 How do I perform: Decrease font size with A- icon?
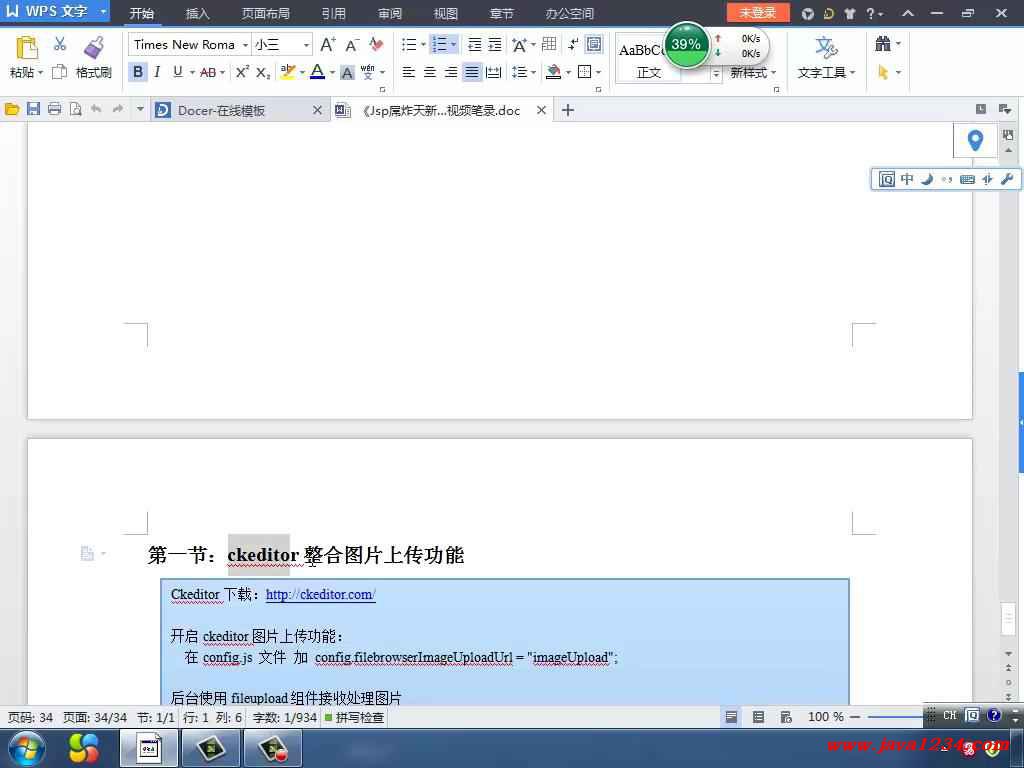click(352, 44)
